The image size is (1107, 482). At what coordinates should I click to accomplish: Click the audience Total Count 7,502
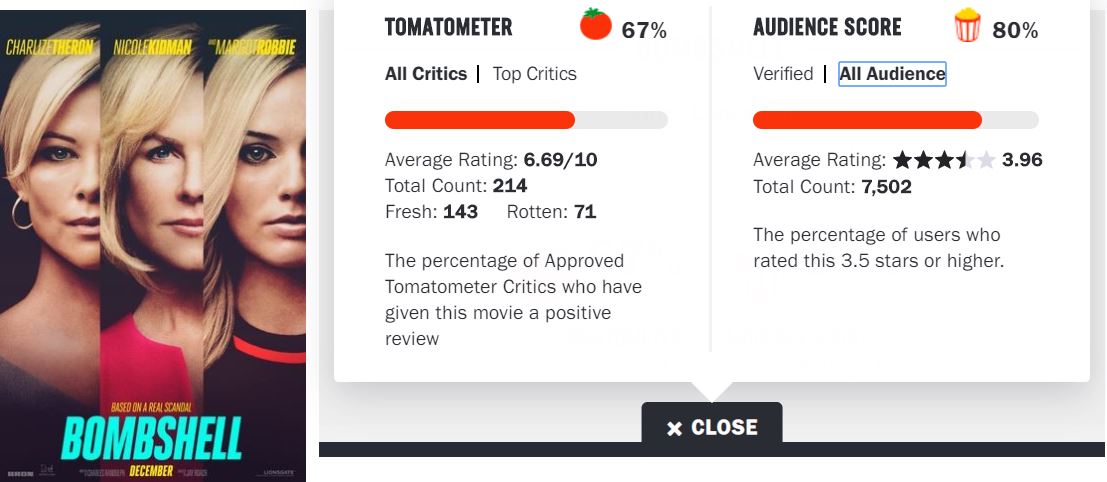coord(832,187)
